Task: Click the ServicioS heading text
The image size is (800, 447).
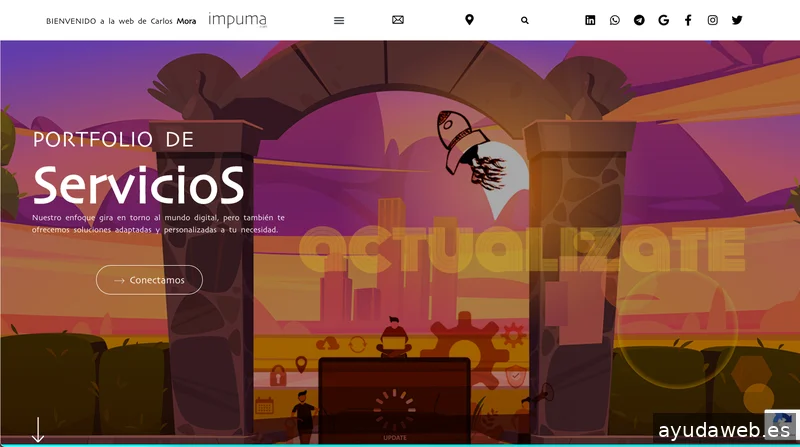Action: pyautogui.click(x=138, y=184)
